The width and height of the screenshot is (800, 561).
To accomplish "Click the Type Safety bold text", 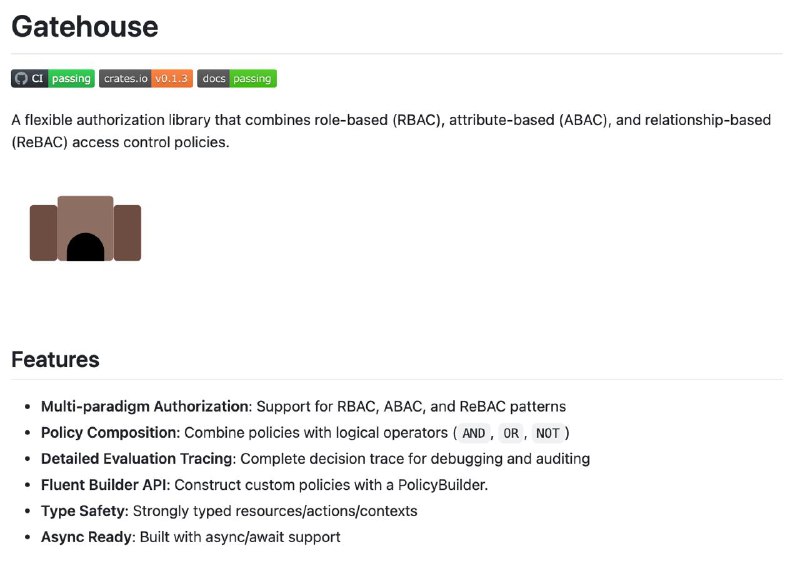I will [x=85, y=511].
